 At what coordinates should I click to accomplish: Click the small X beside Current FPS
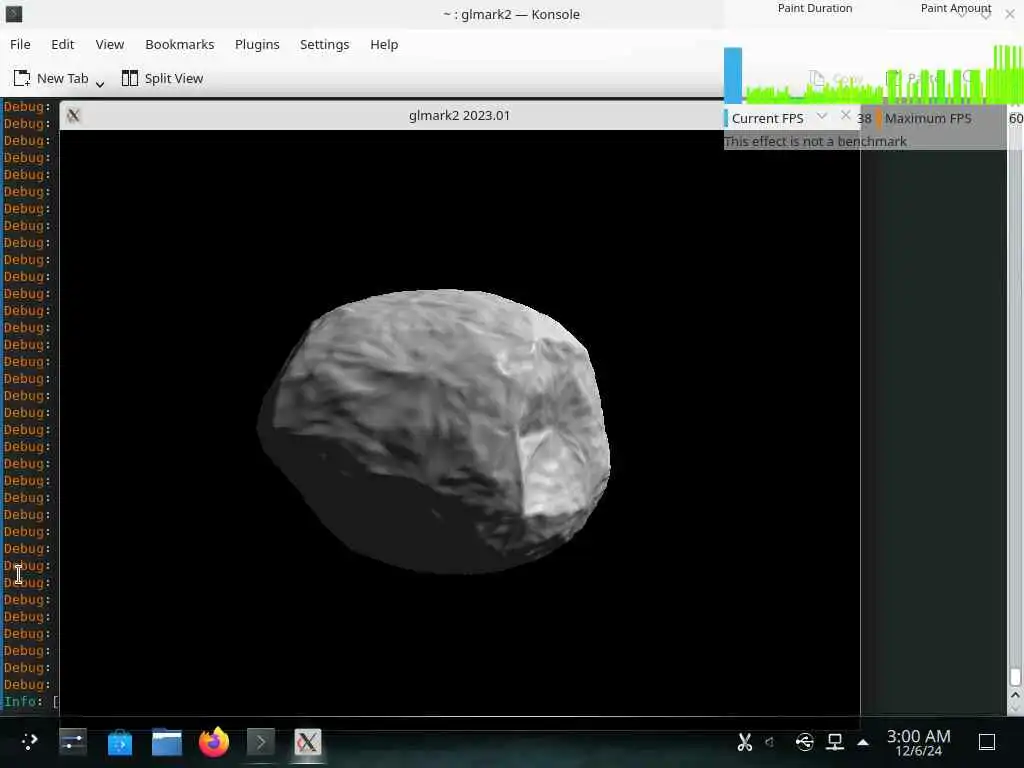(845, 115)
